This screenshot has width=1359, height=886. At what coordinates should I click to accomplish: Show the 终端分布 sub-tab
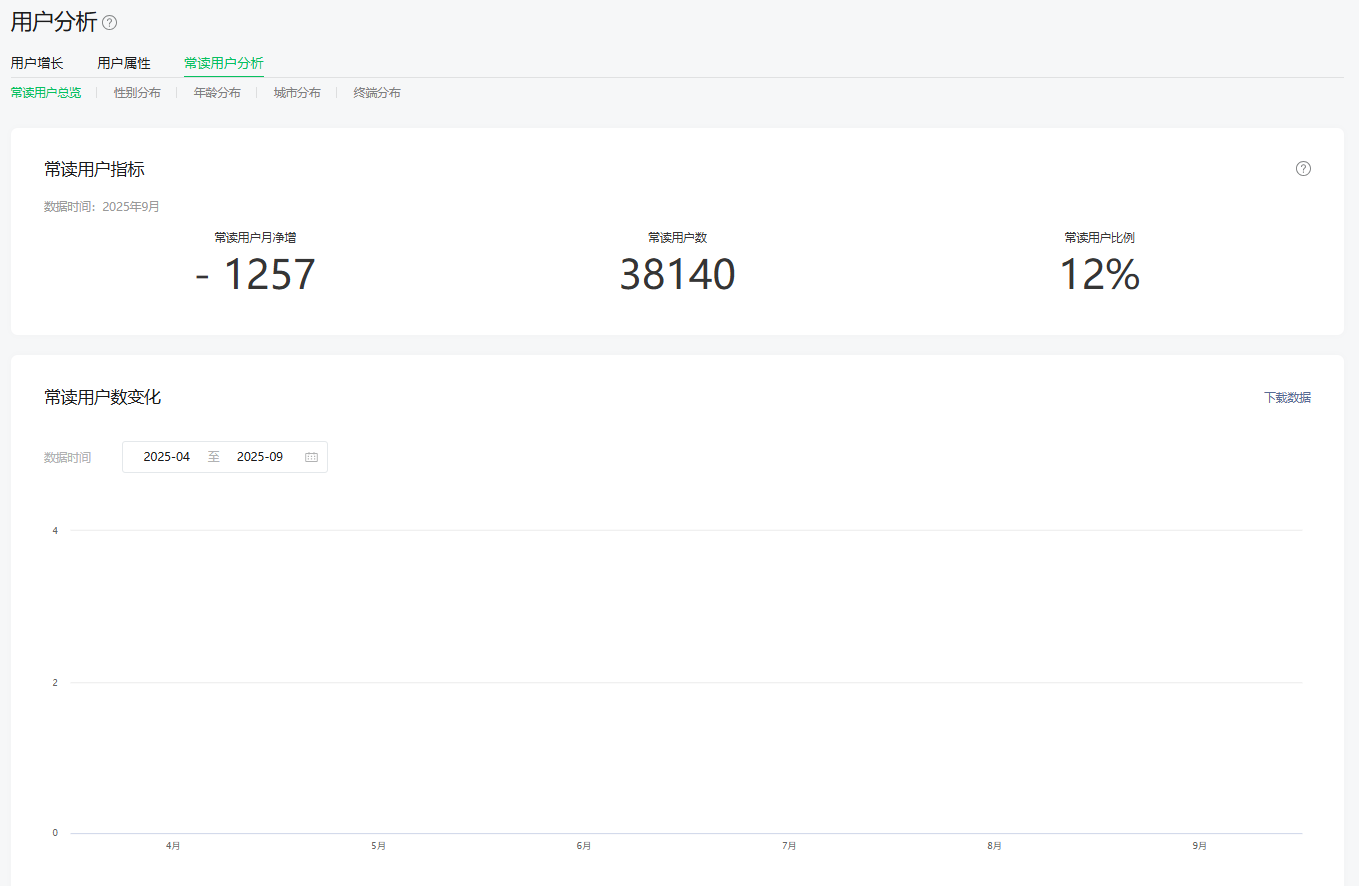377,93
